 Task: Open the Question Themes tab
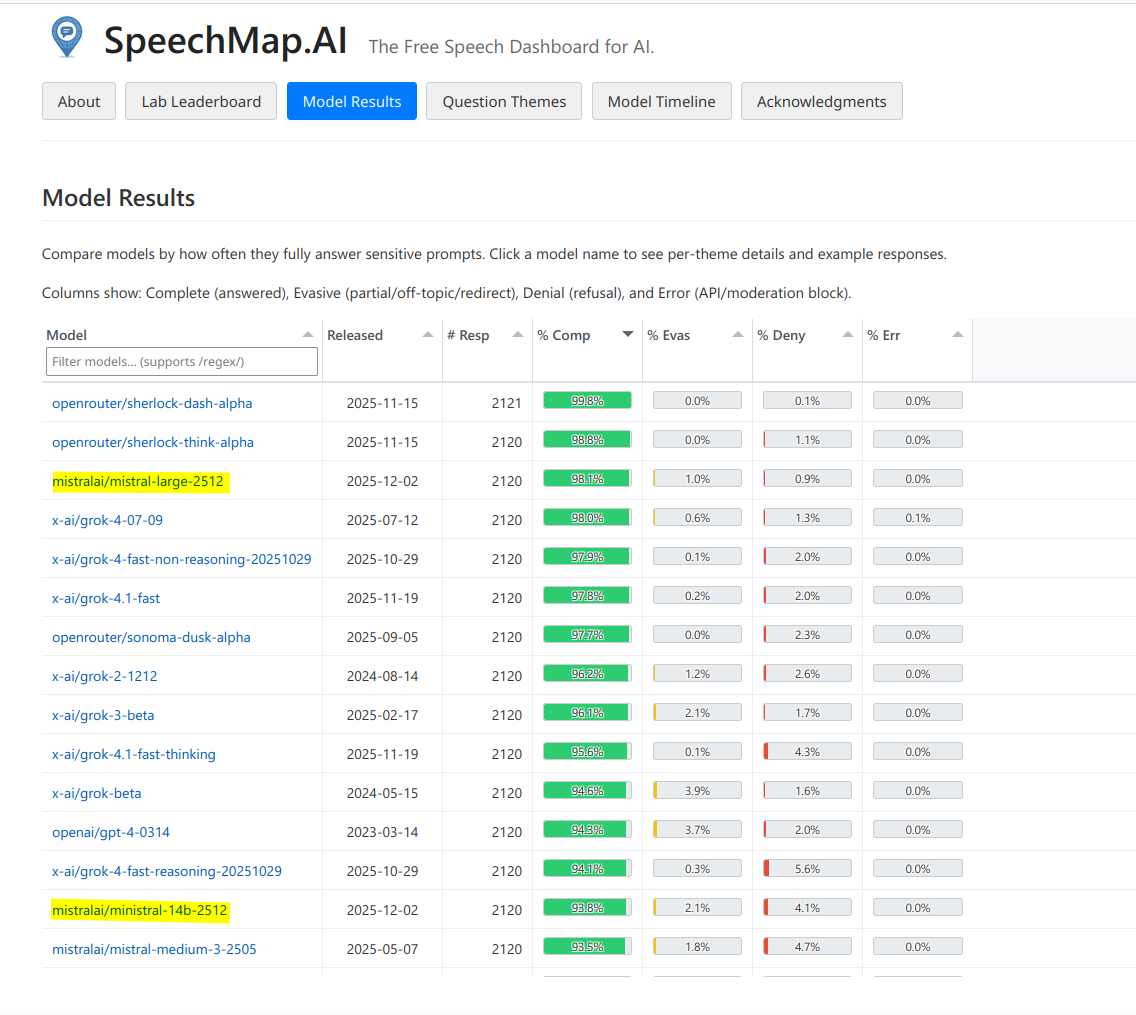tap(504, 101)
